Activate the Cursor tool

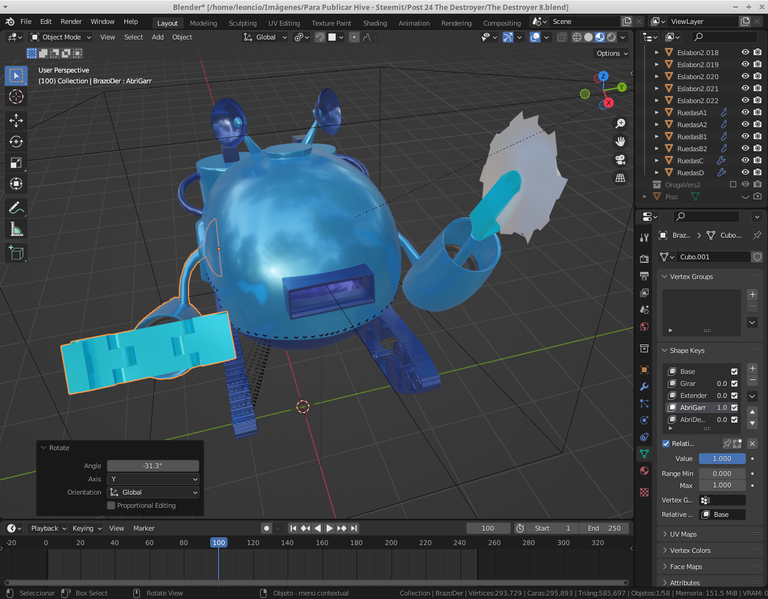point(16,97)
